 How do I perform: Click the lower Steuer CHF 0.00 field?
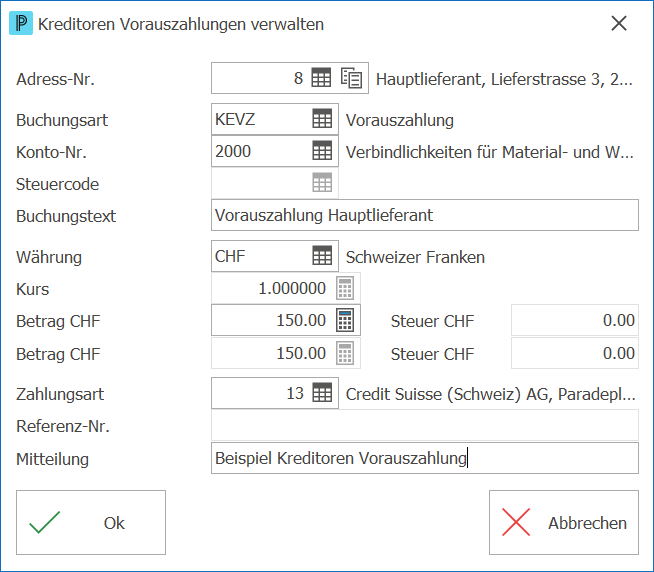tap(575, 353)
